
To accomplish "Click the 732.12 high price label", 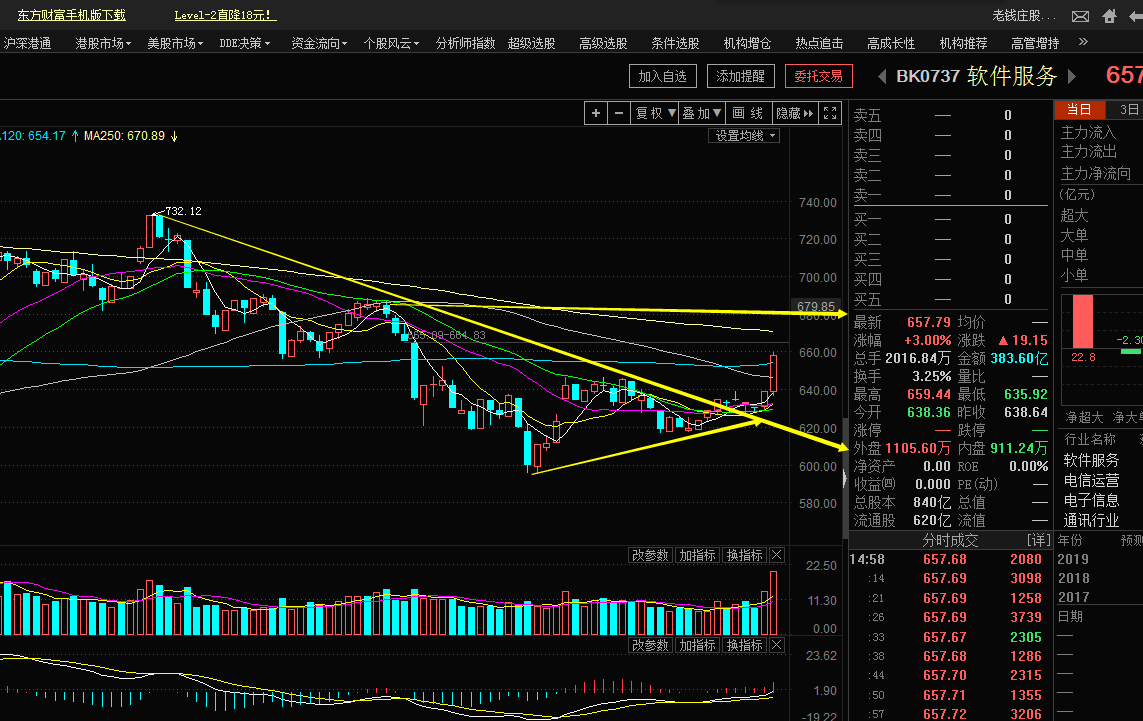I will click(183, 211).
